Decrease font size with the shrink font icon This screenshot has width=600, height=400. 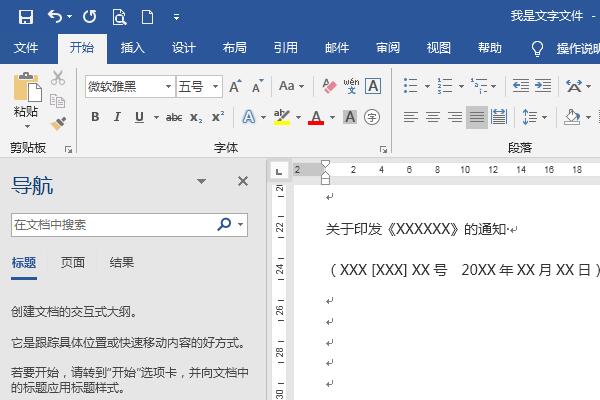[258, 86]
